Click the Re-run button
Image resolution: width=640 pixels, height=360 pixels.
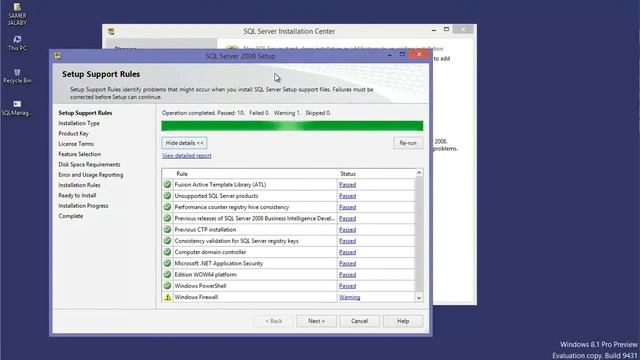pyautogui.click(x=408, y=143)
